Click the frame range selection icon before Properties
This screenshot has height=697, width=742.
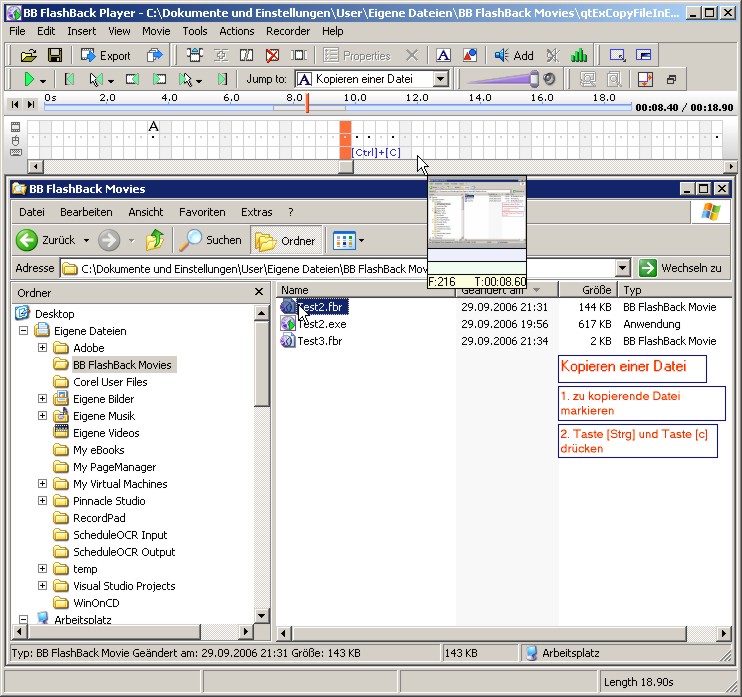[299, 55]
